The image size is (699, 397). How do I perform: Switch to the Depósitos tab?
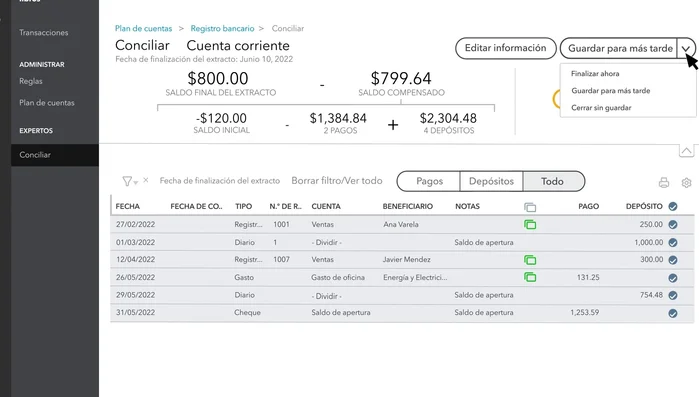pos(491,181)
